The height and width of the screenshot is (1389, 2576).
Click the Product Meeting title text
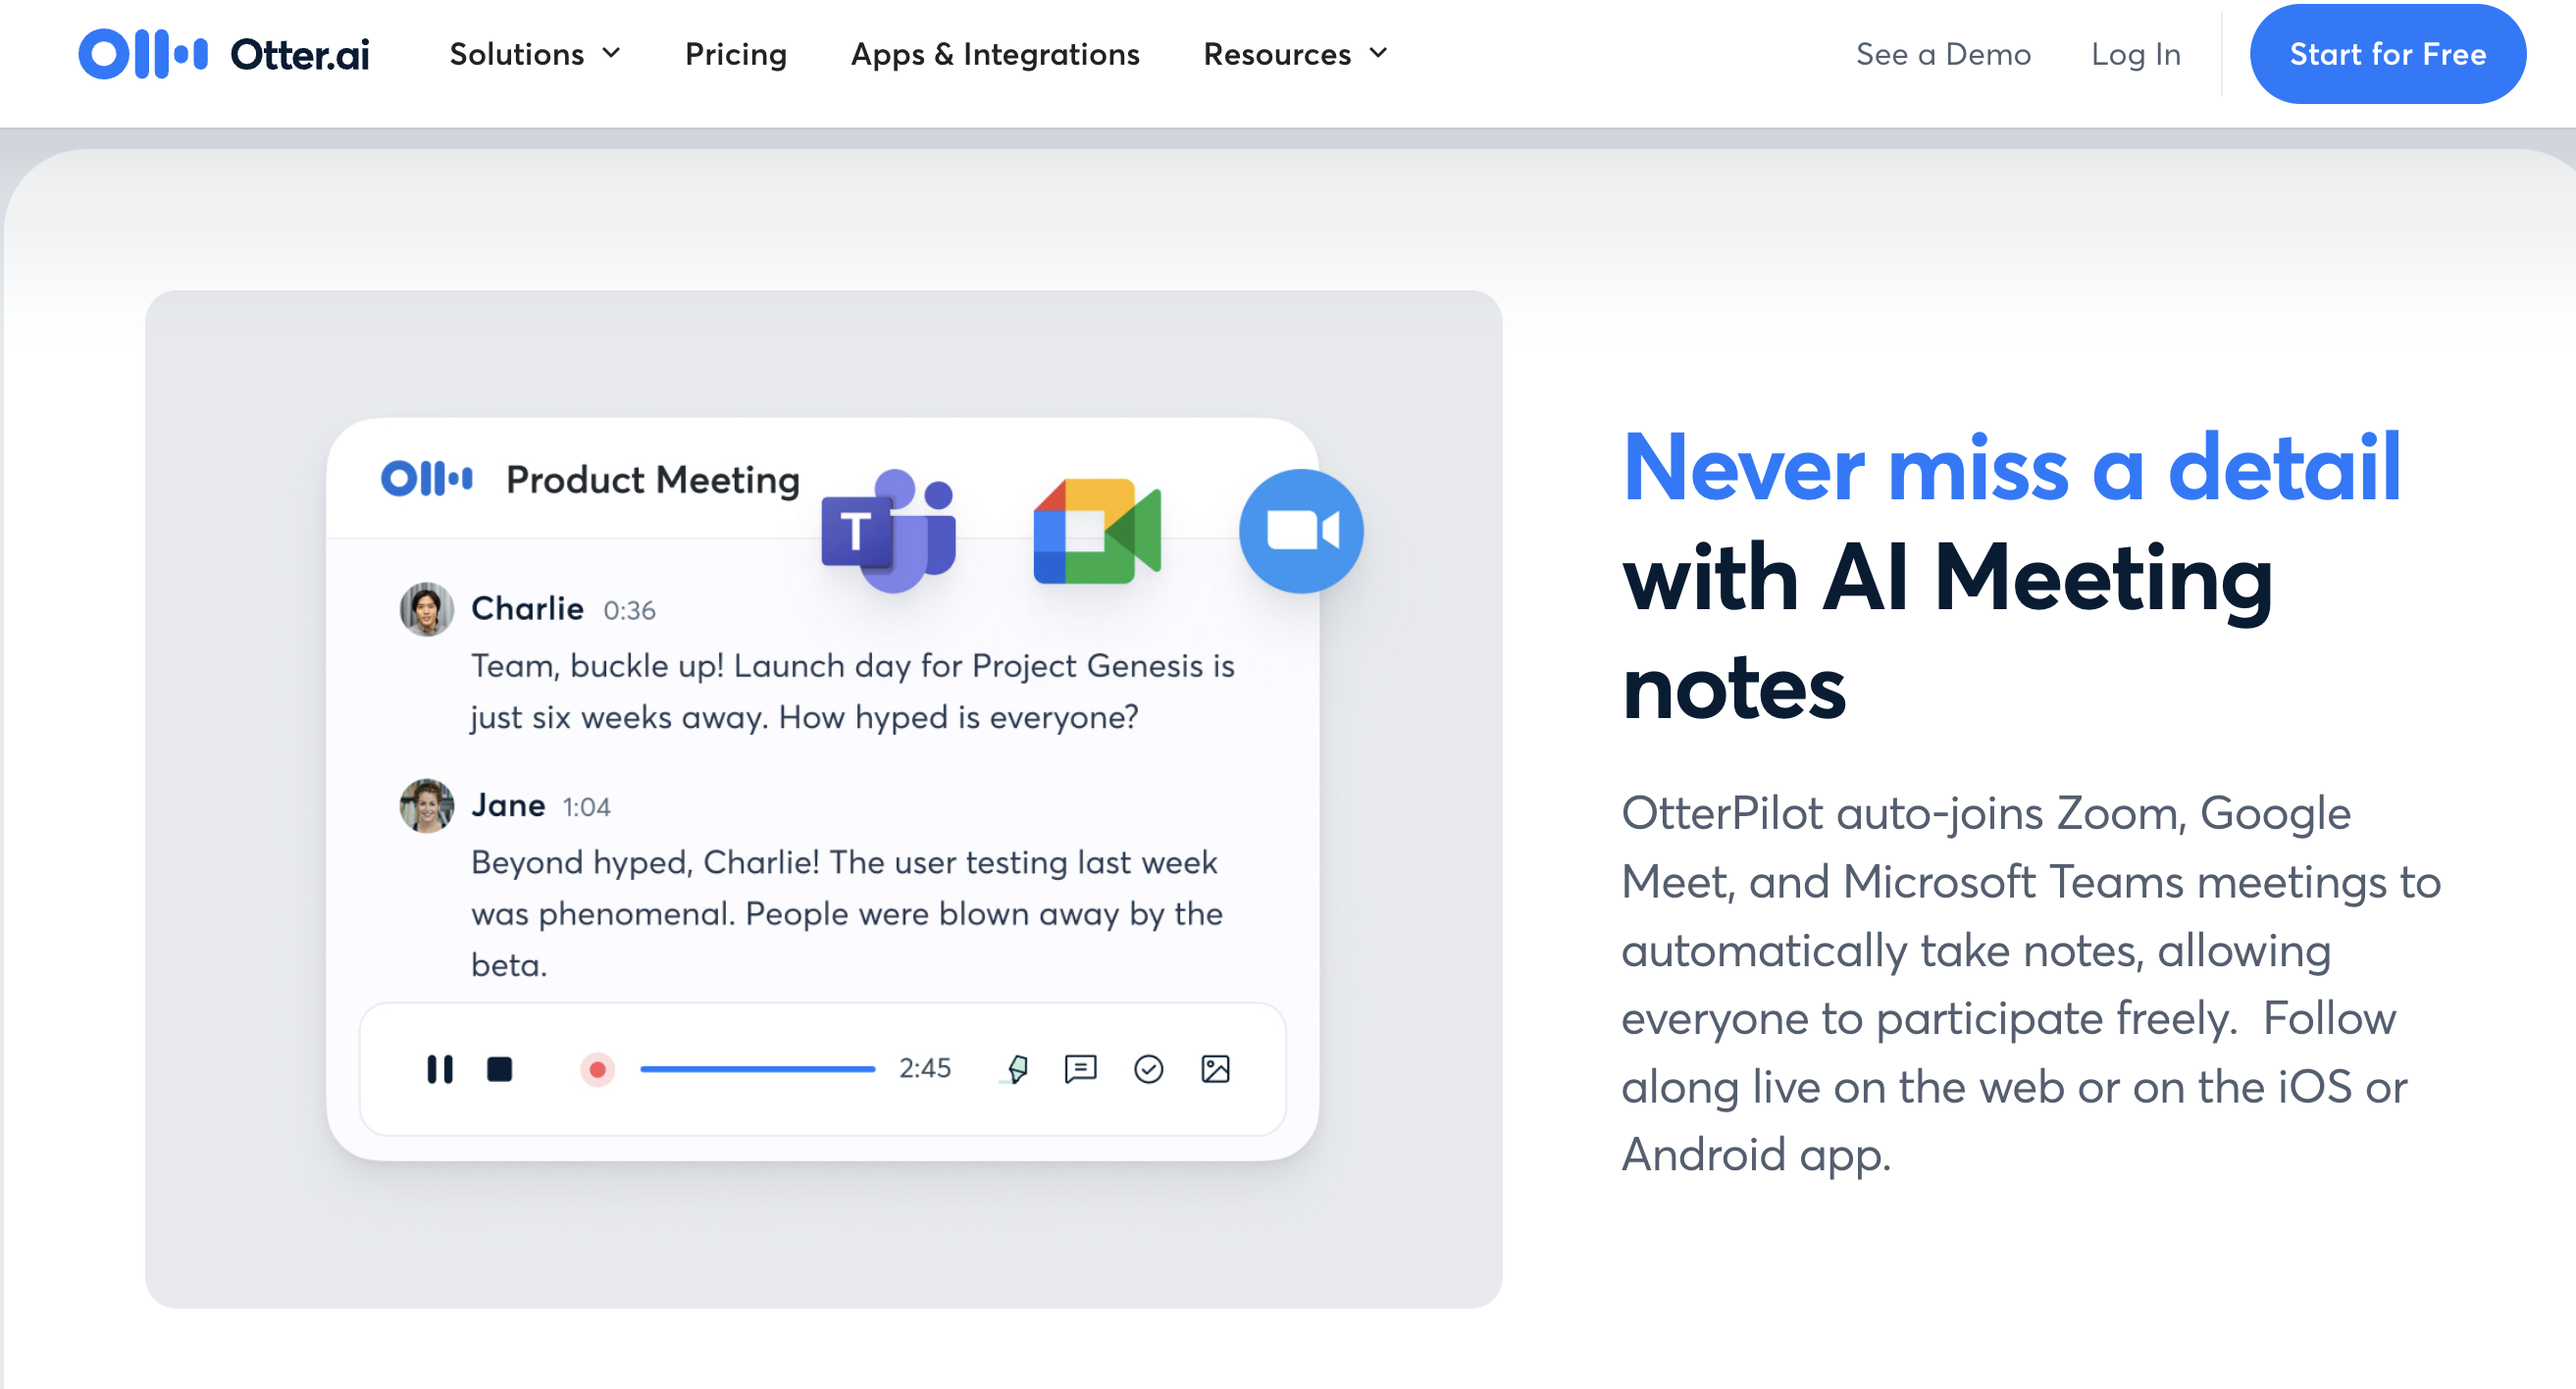[x=652, y=480]
